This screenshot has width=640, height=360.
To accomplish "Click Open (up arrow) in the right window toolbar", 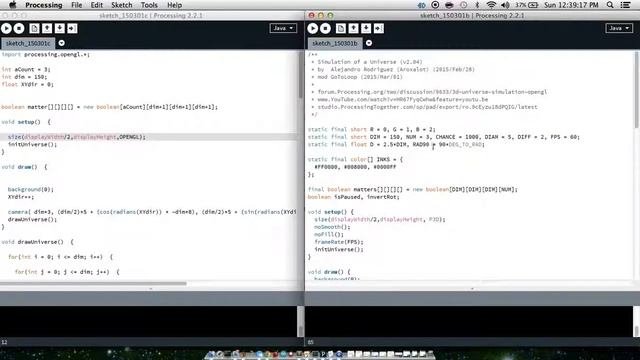I will (353, 28).
